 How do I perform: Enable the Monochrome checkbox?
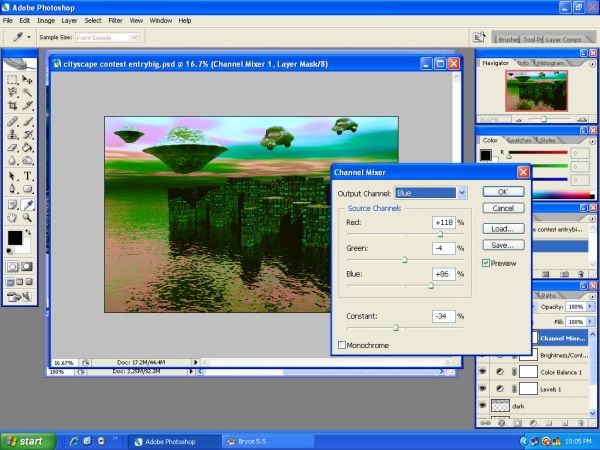[342, 345]
